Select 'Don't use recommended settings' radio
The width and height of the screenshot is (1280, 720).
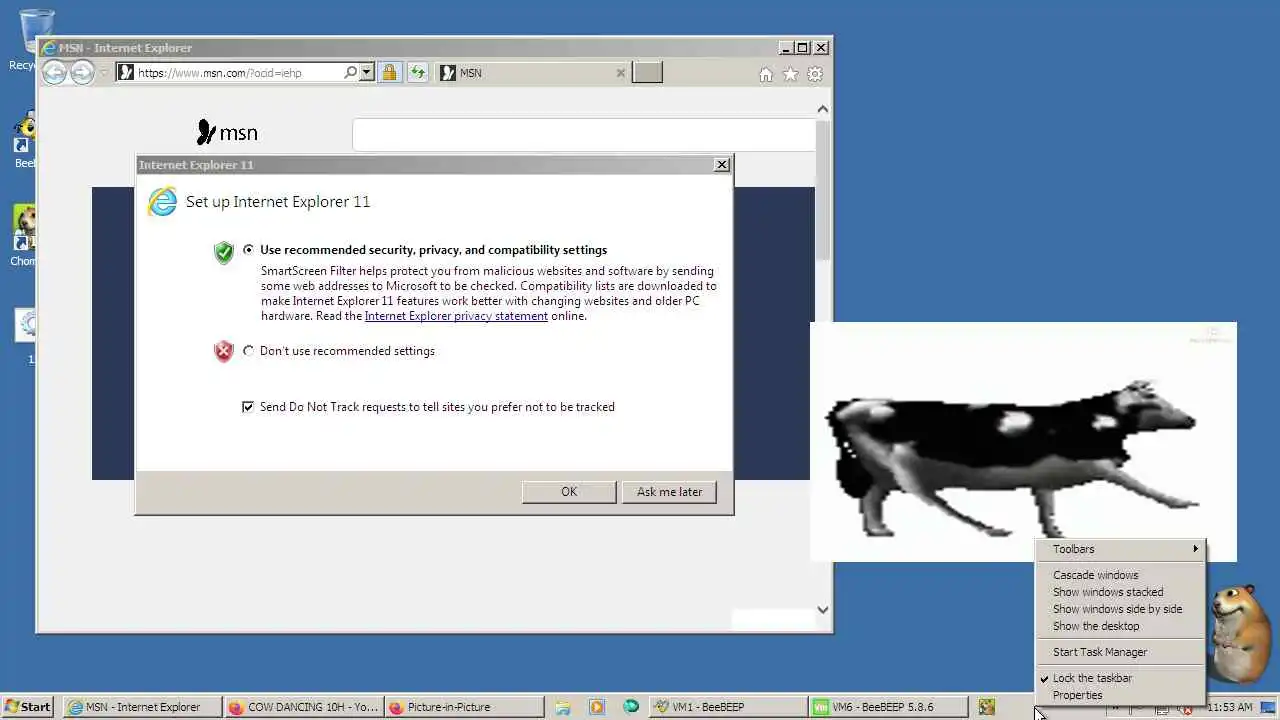tap(248, 351)
